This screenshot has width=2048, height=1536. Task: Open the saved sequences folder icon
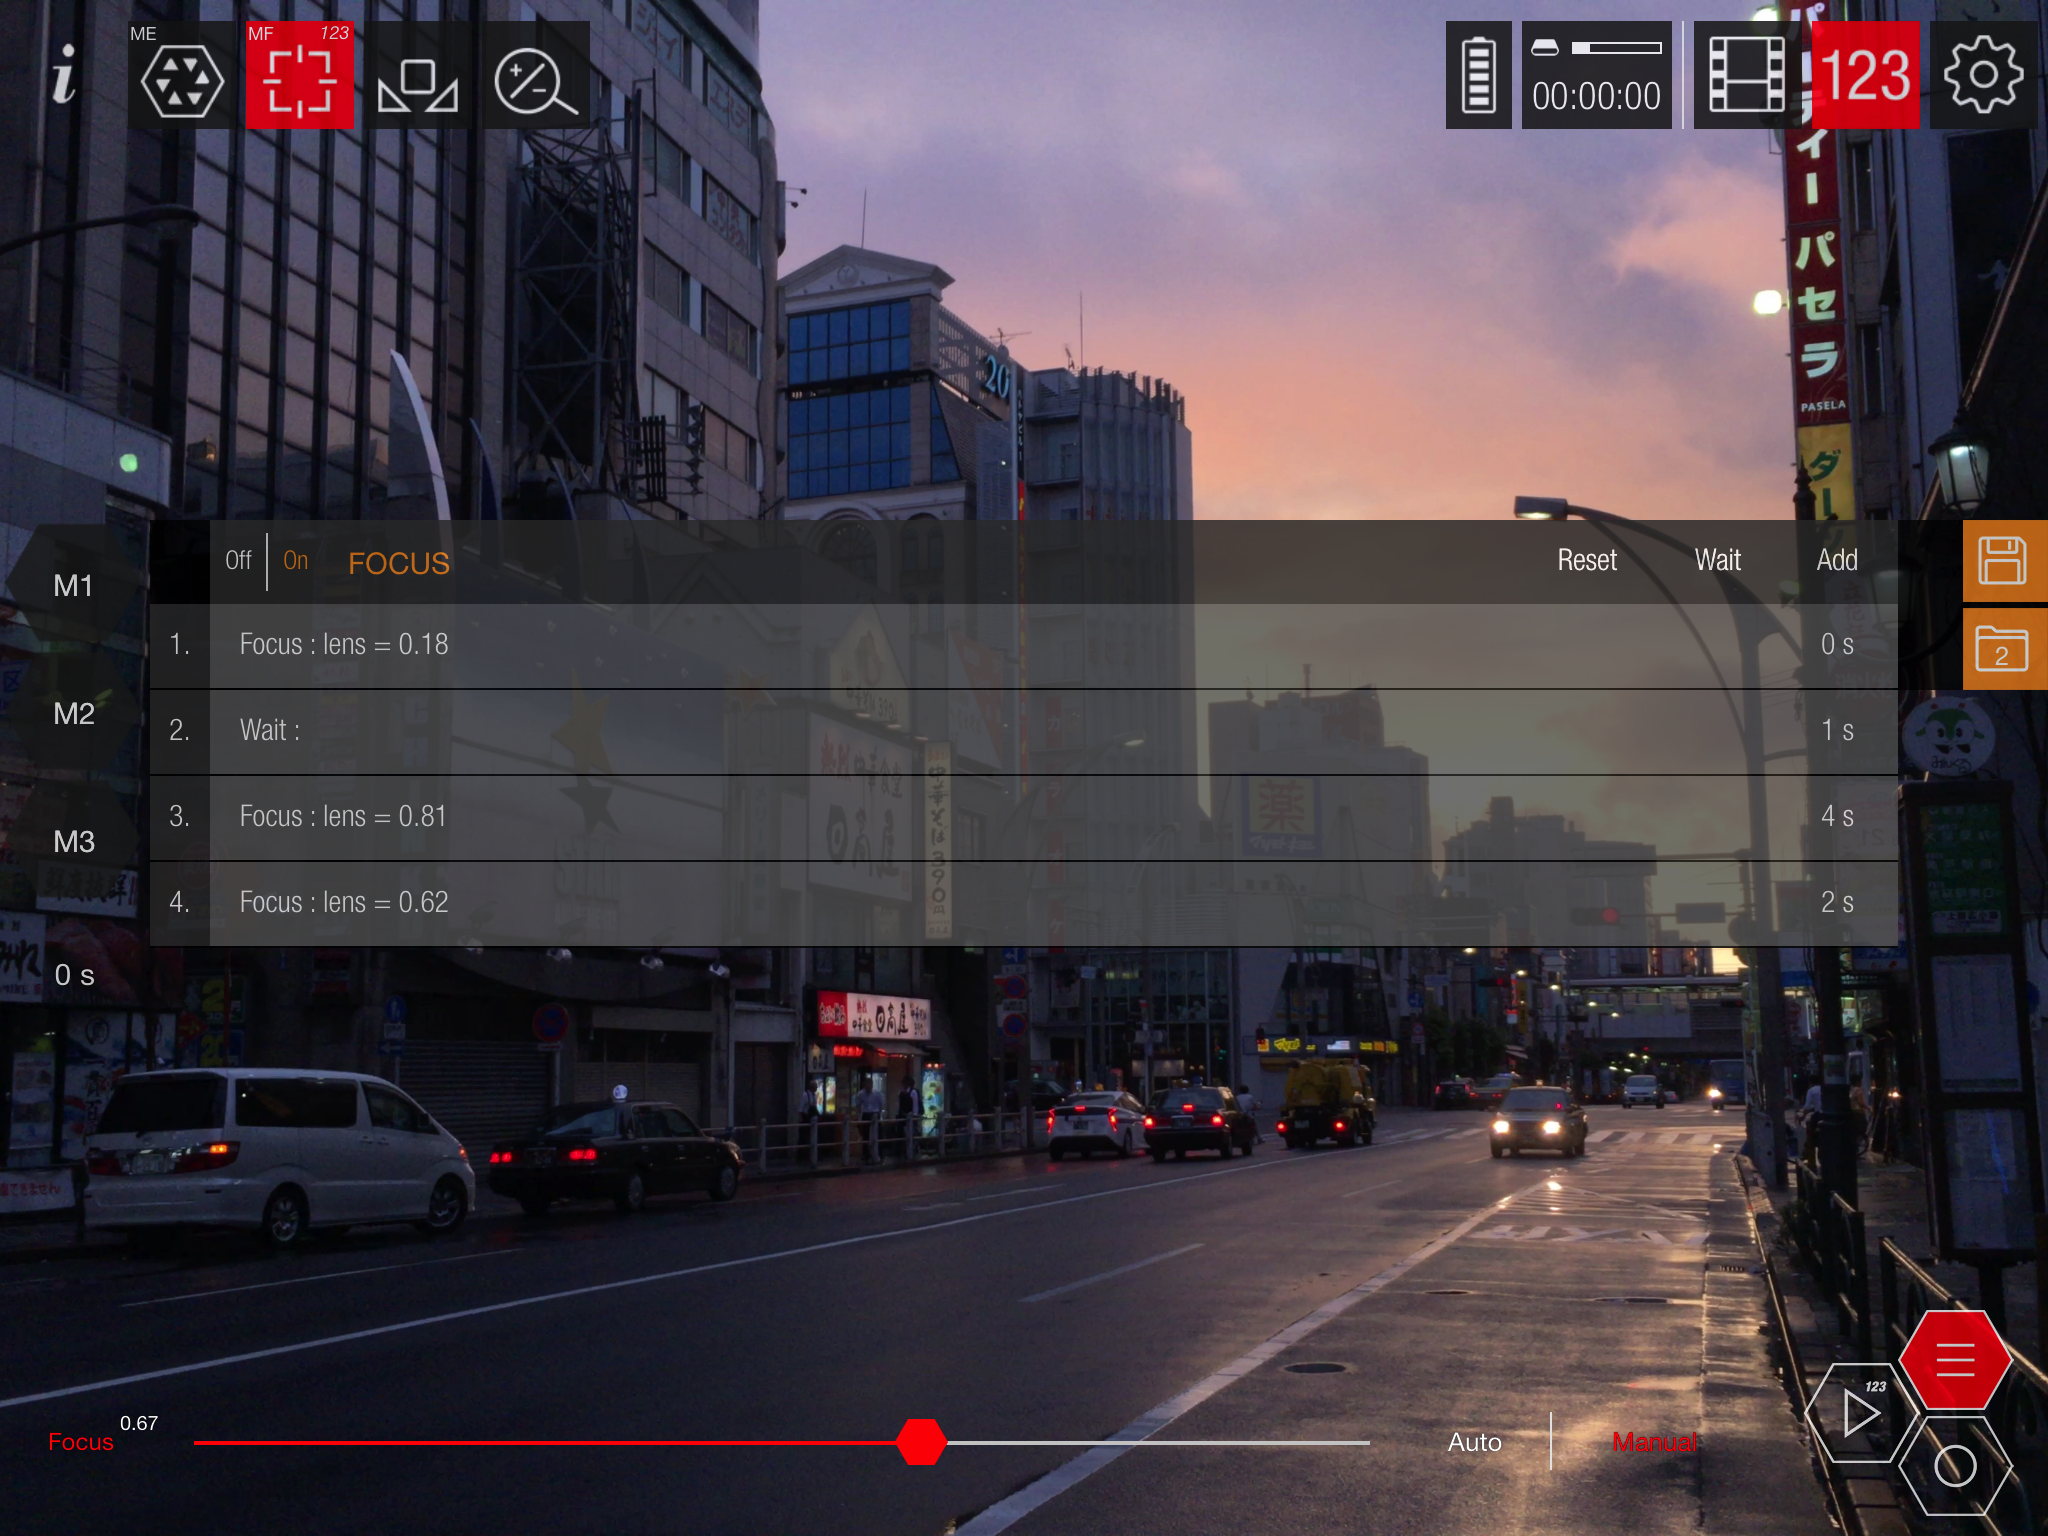point(2002,650)
